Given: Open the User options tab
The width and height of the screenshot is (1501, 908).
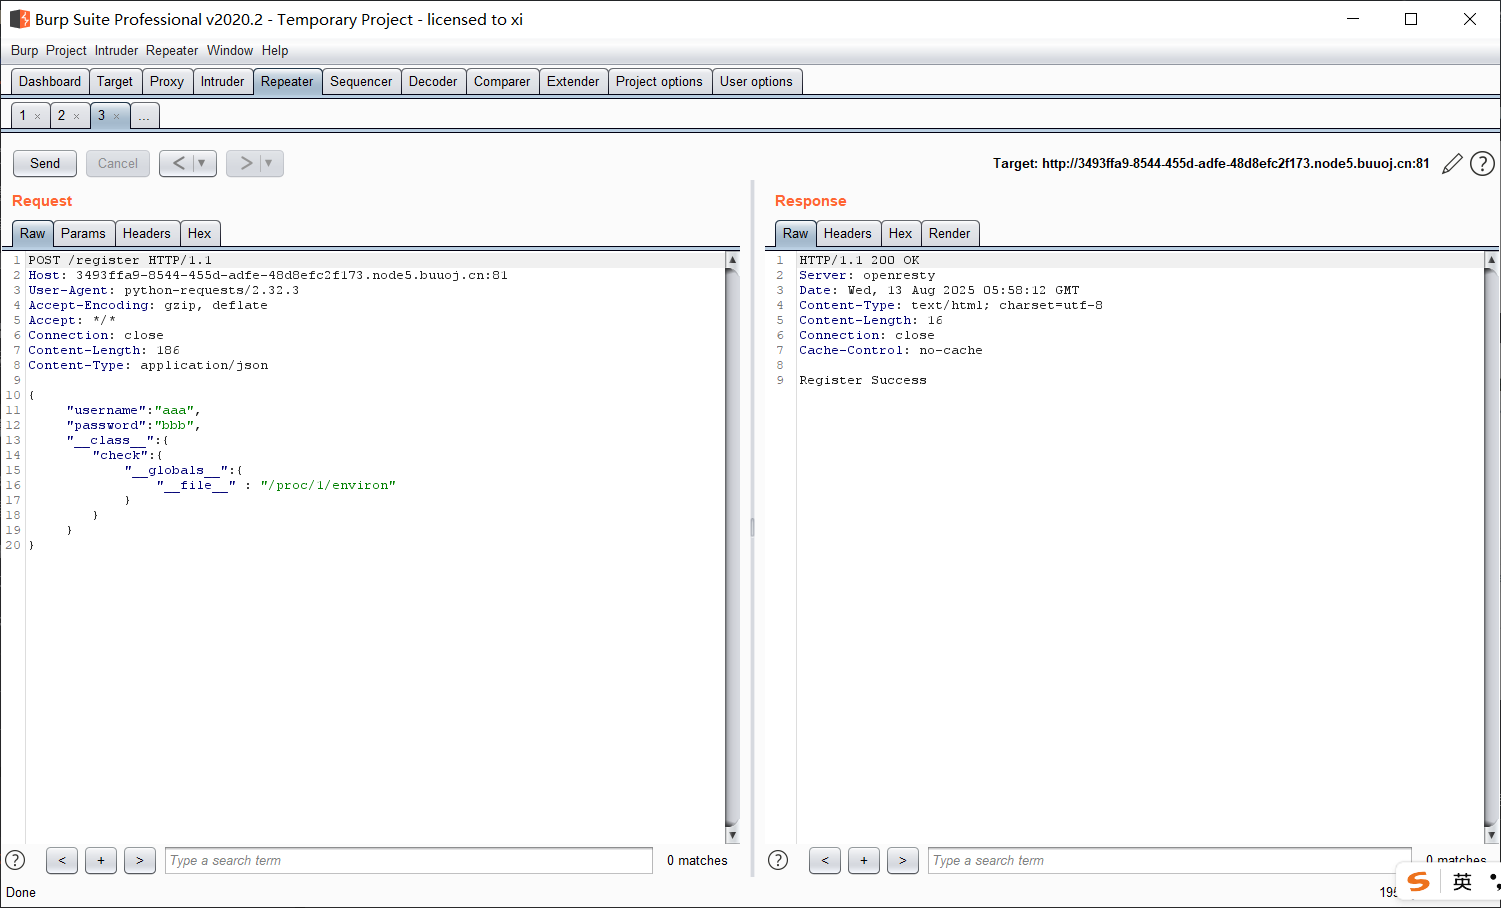Looking at the screenshot, I should point(756,82).
